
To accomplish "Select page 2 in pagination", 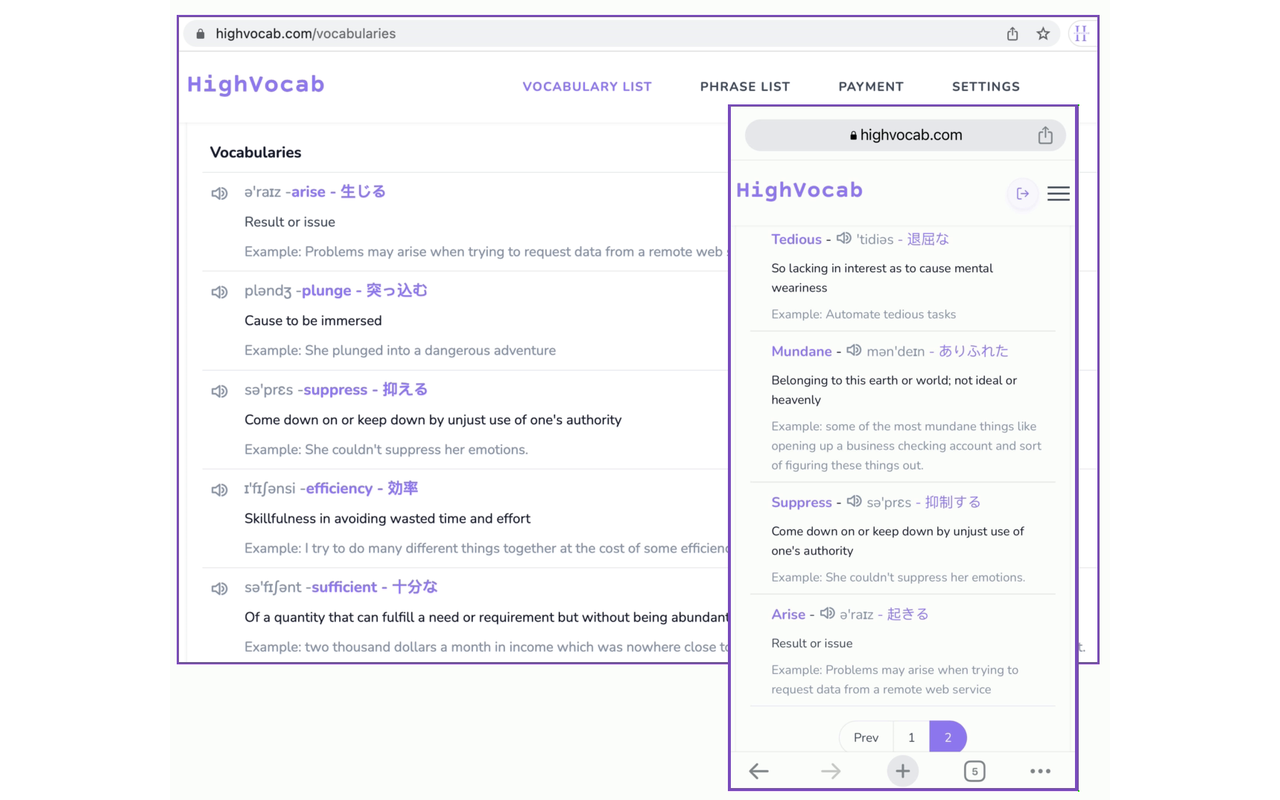I will pos(948,738).
